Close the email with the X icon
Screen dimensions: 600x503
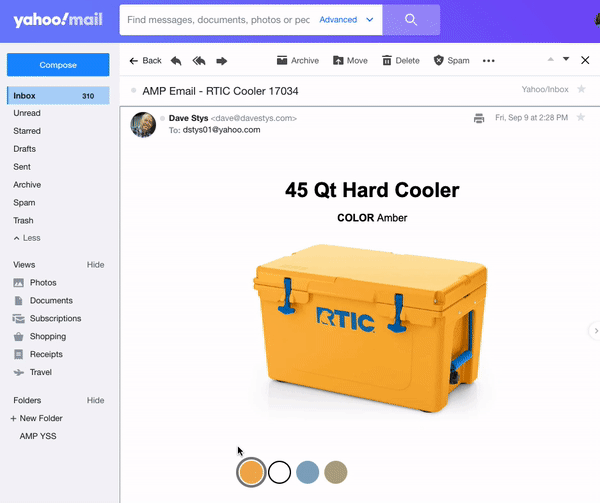585,60
